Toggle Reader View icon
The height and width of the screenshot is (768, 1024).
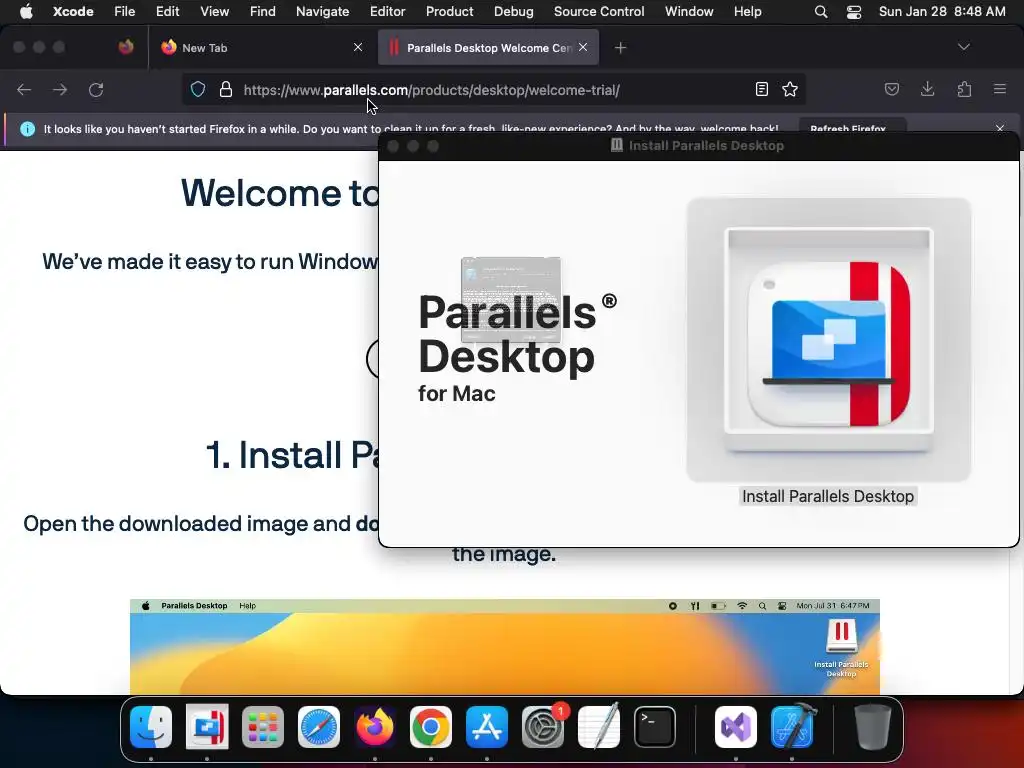pos(761,89)
